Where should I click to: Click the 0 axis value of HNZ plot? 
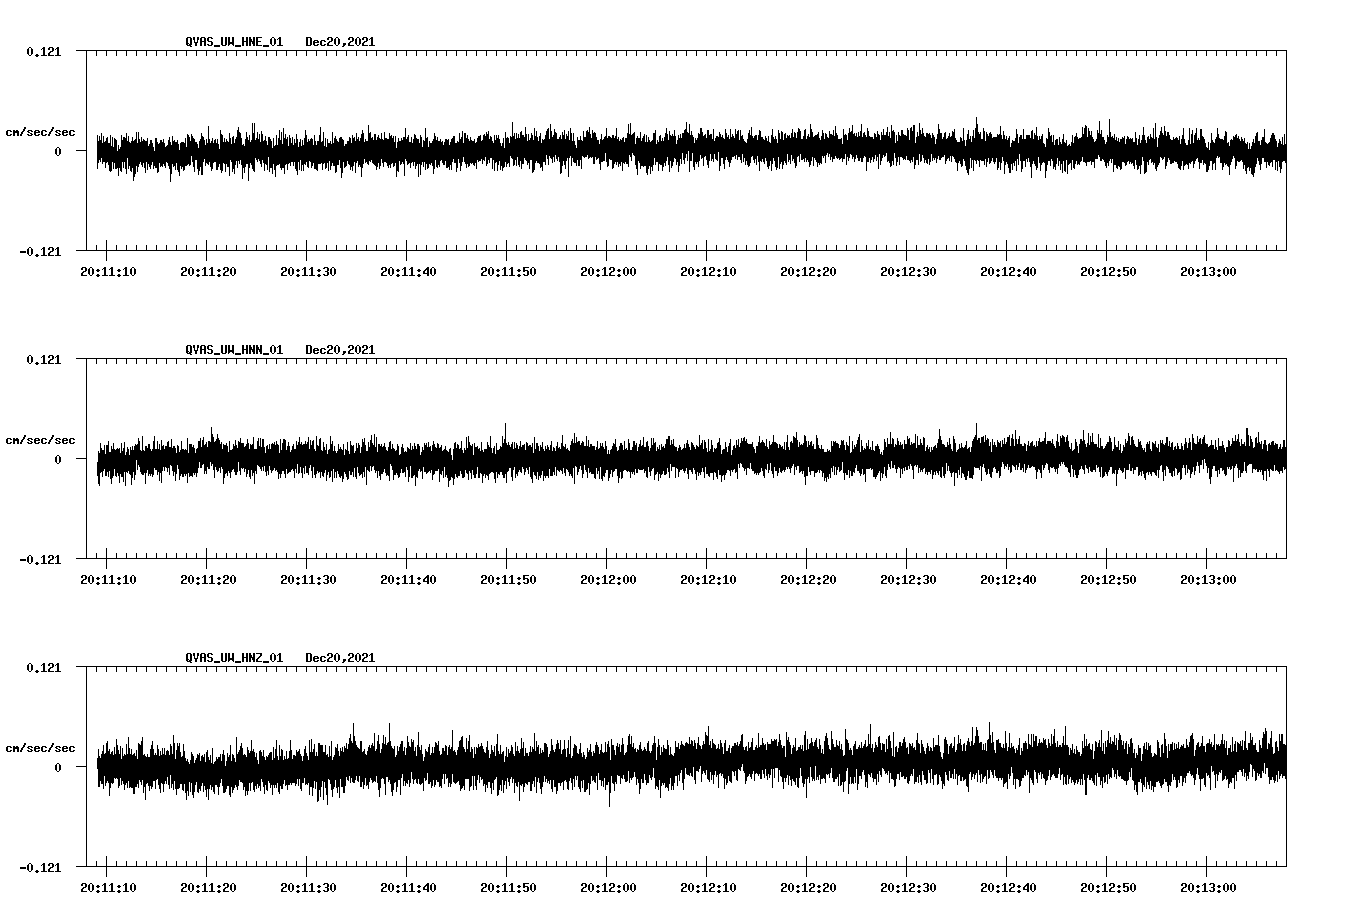click(x=57, y=767)
